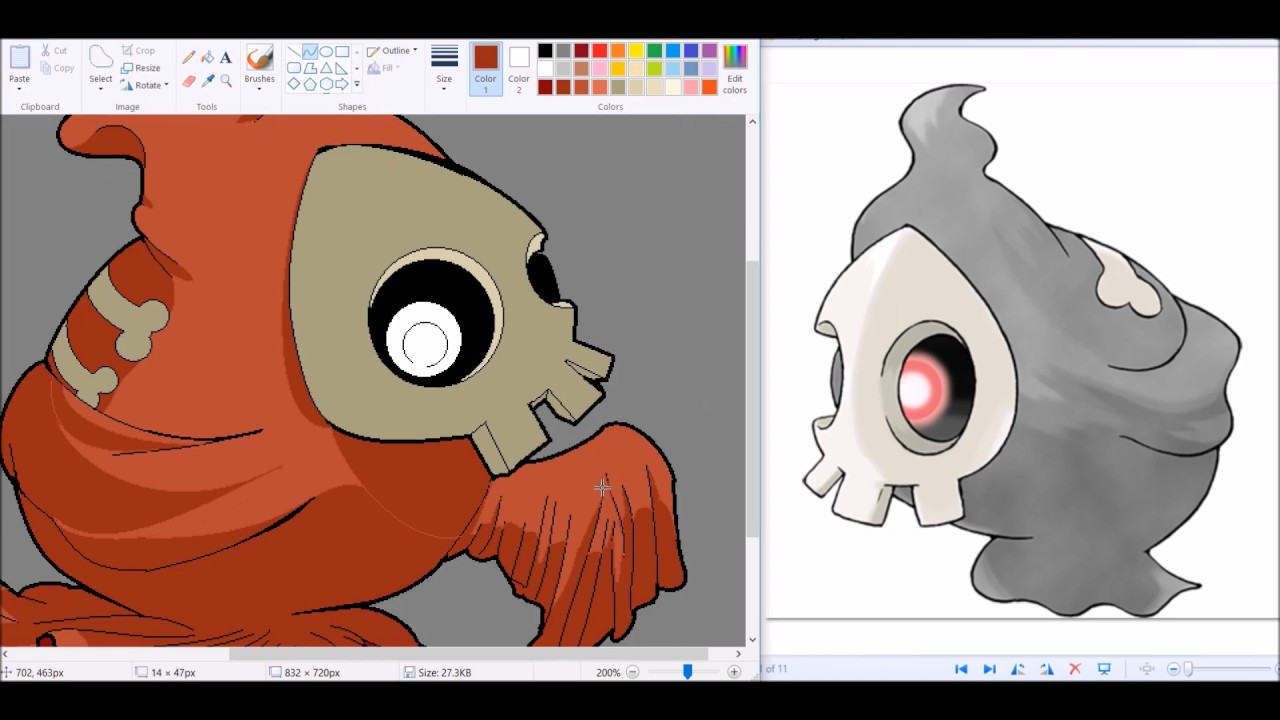The height and width of the screenshot is (720, 1280).
Task: Choose the Pentagon shape
Action: 310,84
